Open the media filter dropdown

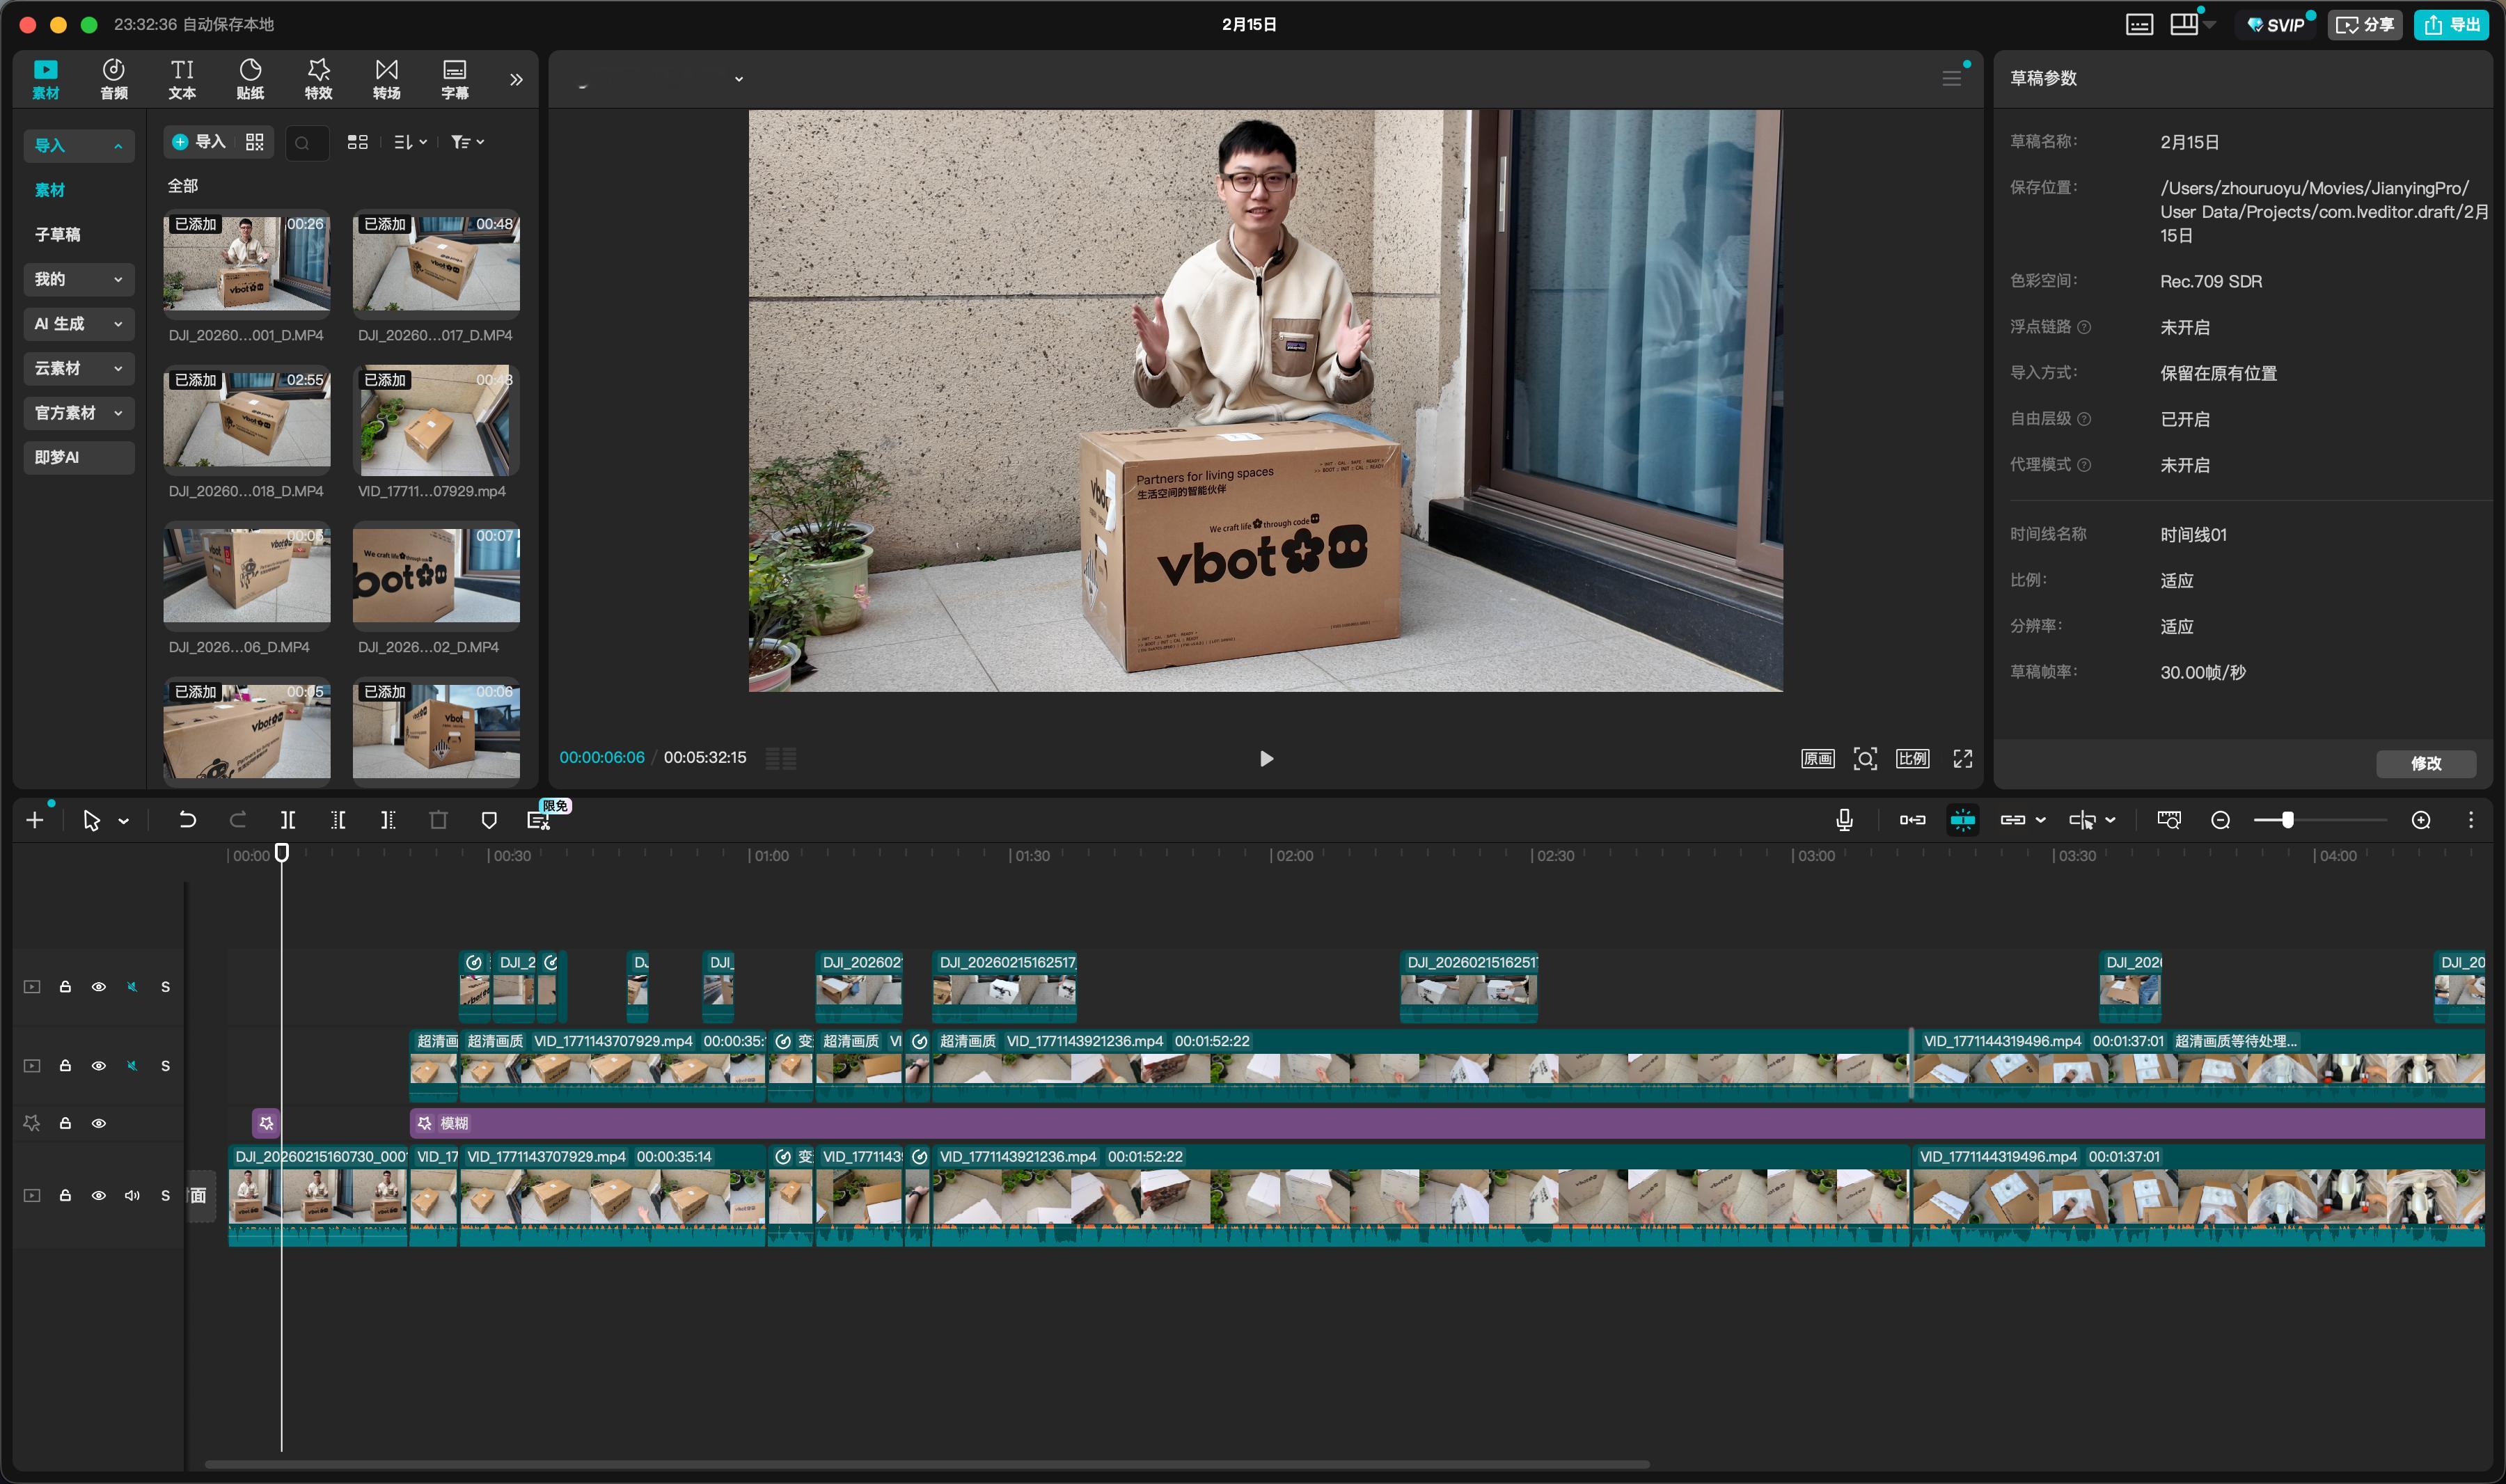tap(467, 142)
